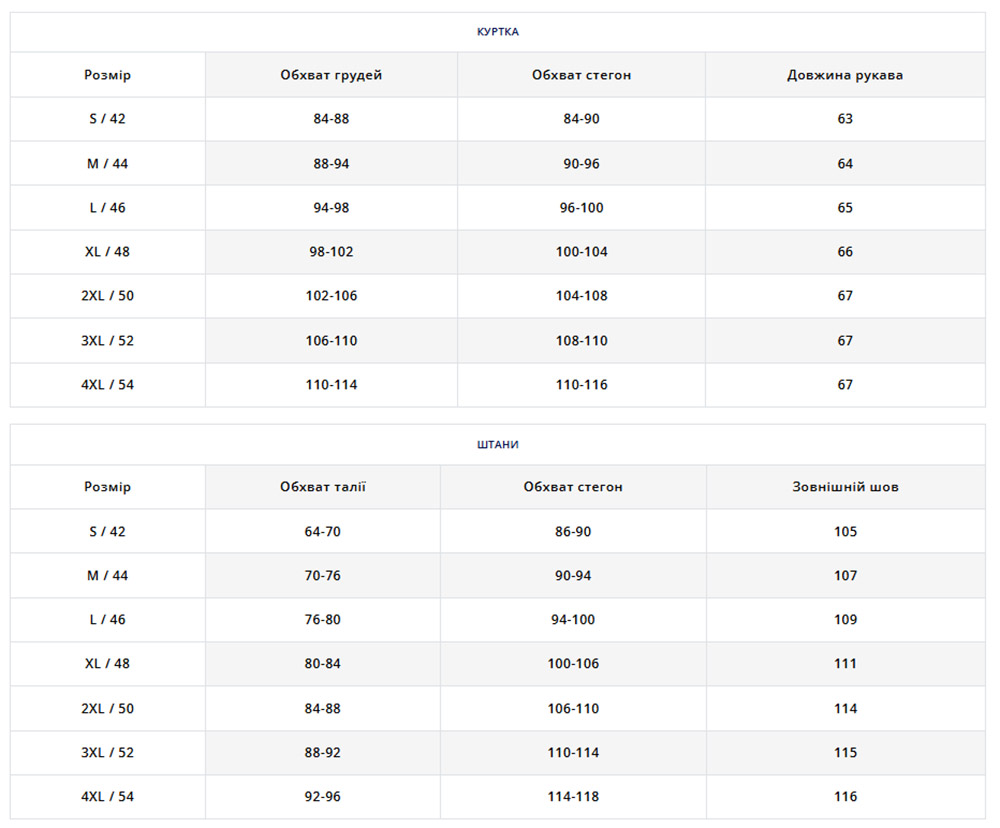
Task: Click the XL / 48 row in jacket table
Action: [107, 252]
